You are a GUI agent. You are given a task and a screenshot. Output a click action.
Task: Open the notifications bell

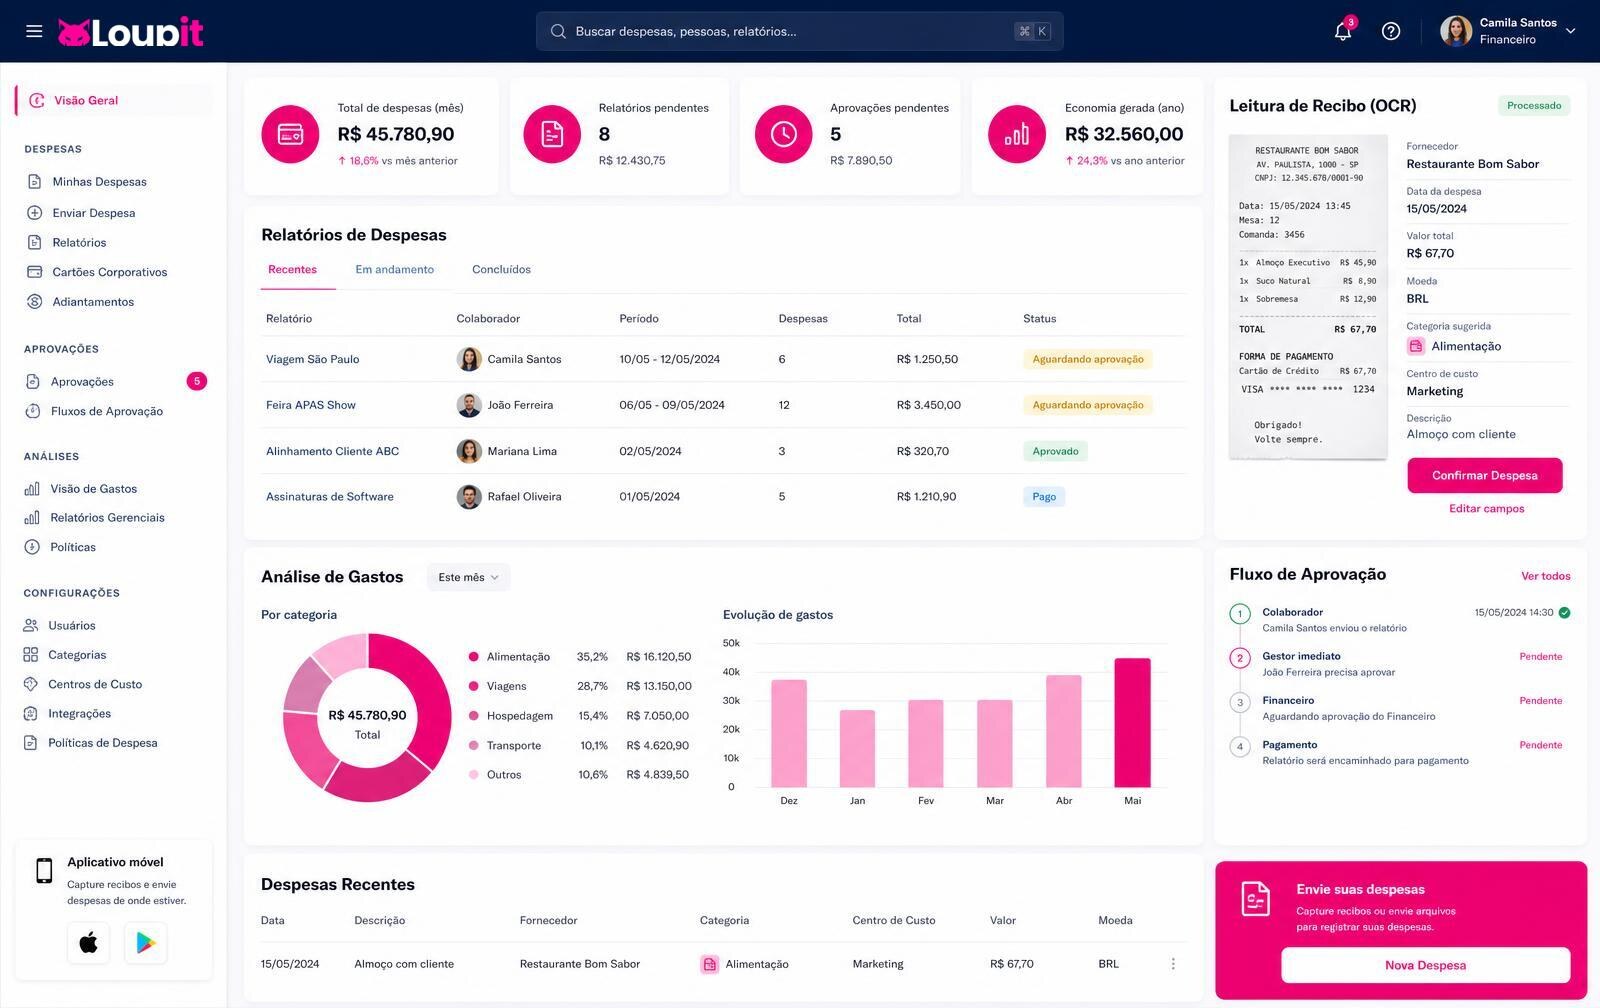click(1343, 31)
